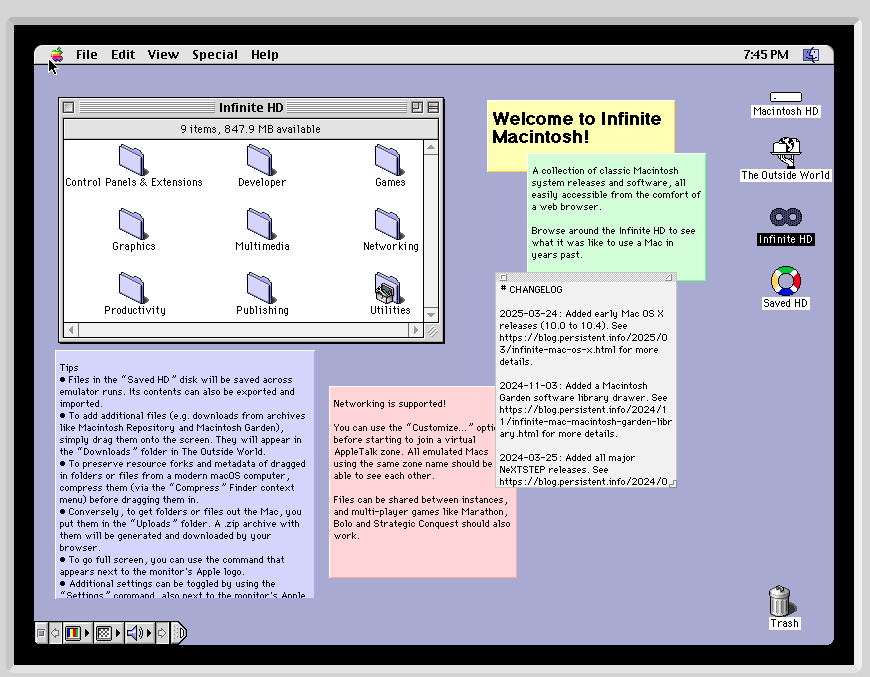
Task: Expand the desktop pattern module's arrow
Action: click(117, 633)
